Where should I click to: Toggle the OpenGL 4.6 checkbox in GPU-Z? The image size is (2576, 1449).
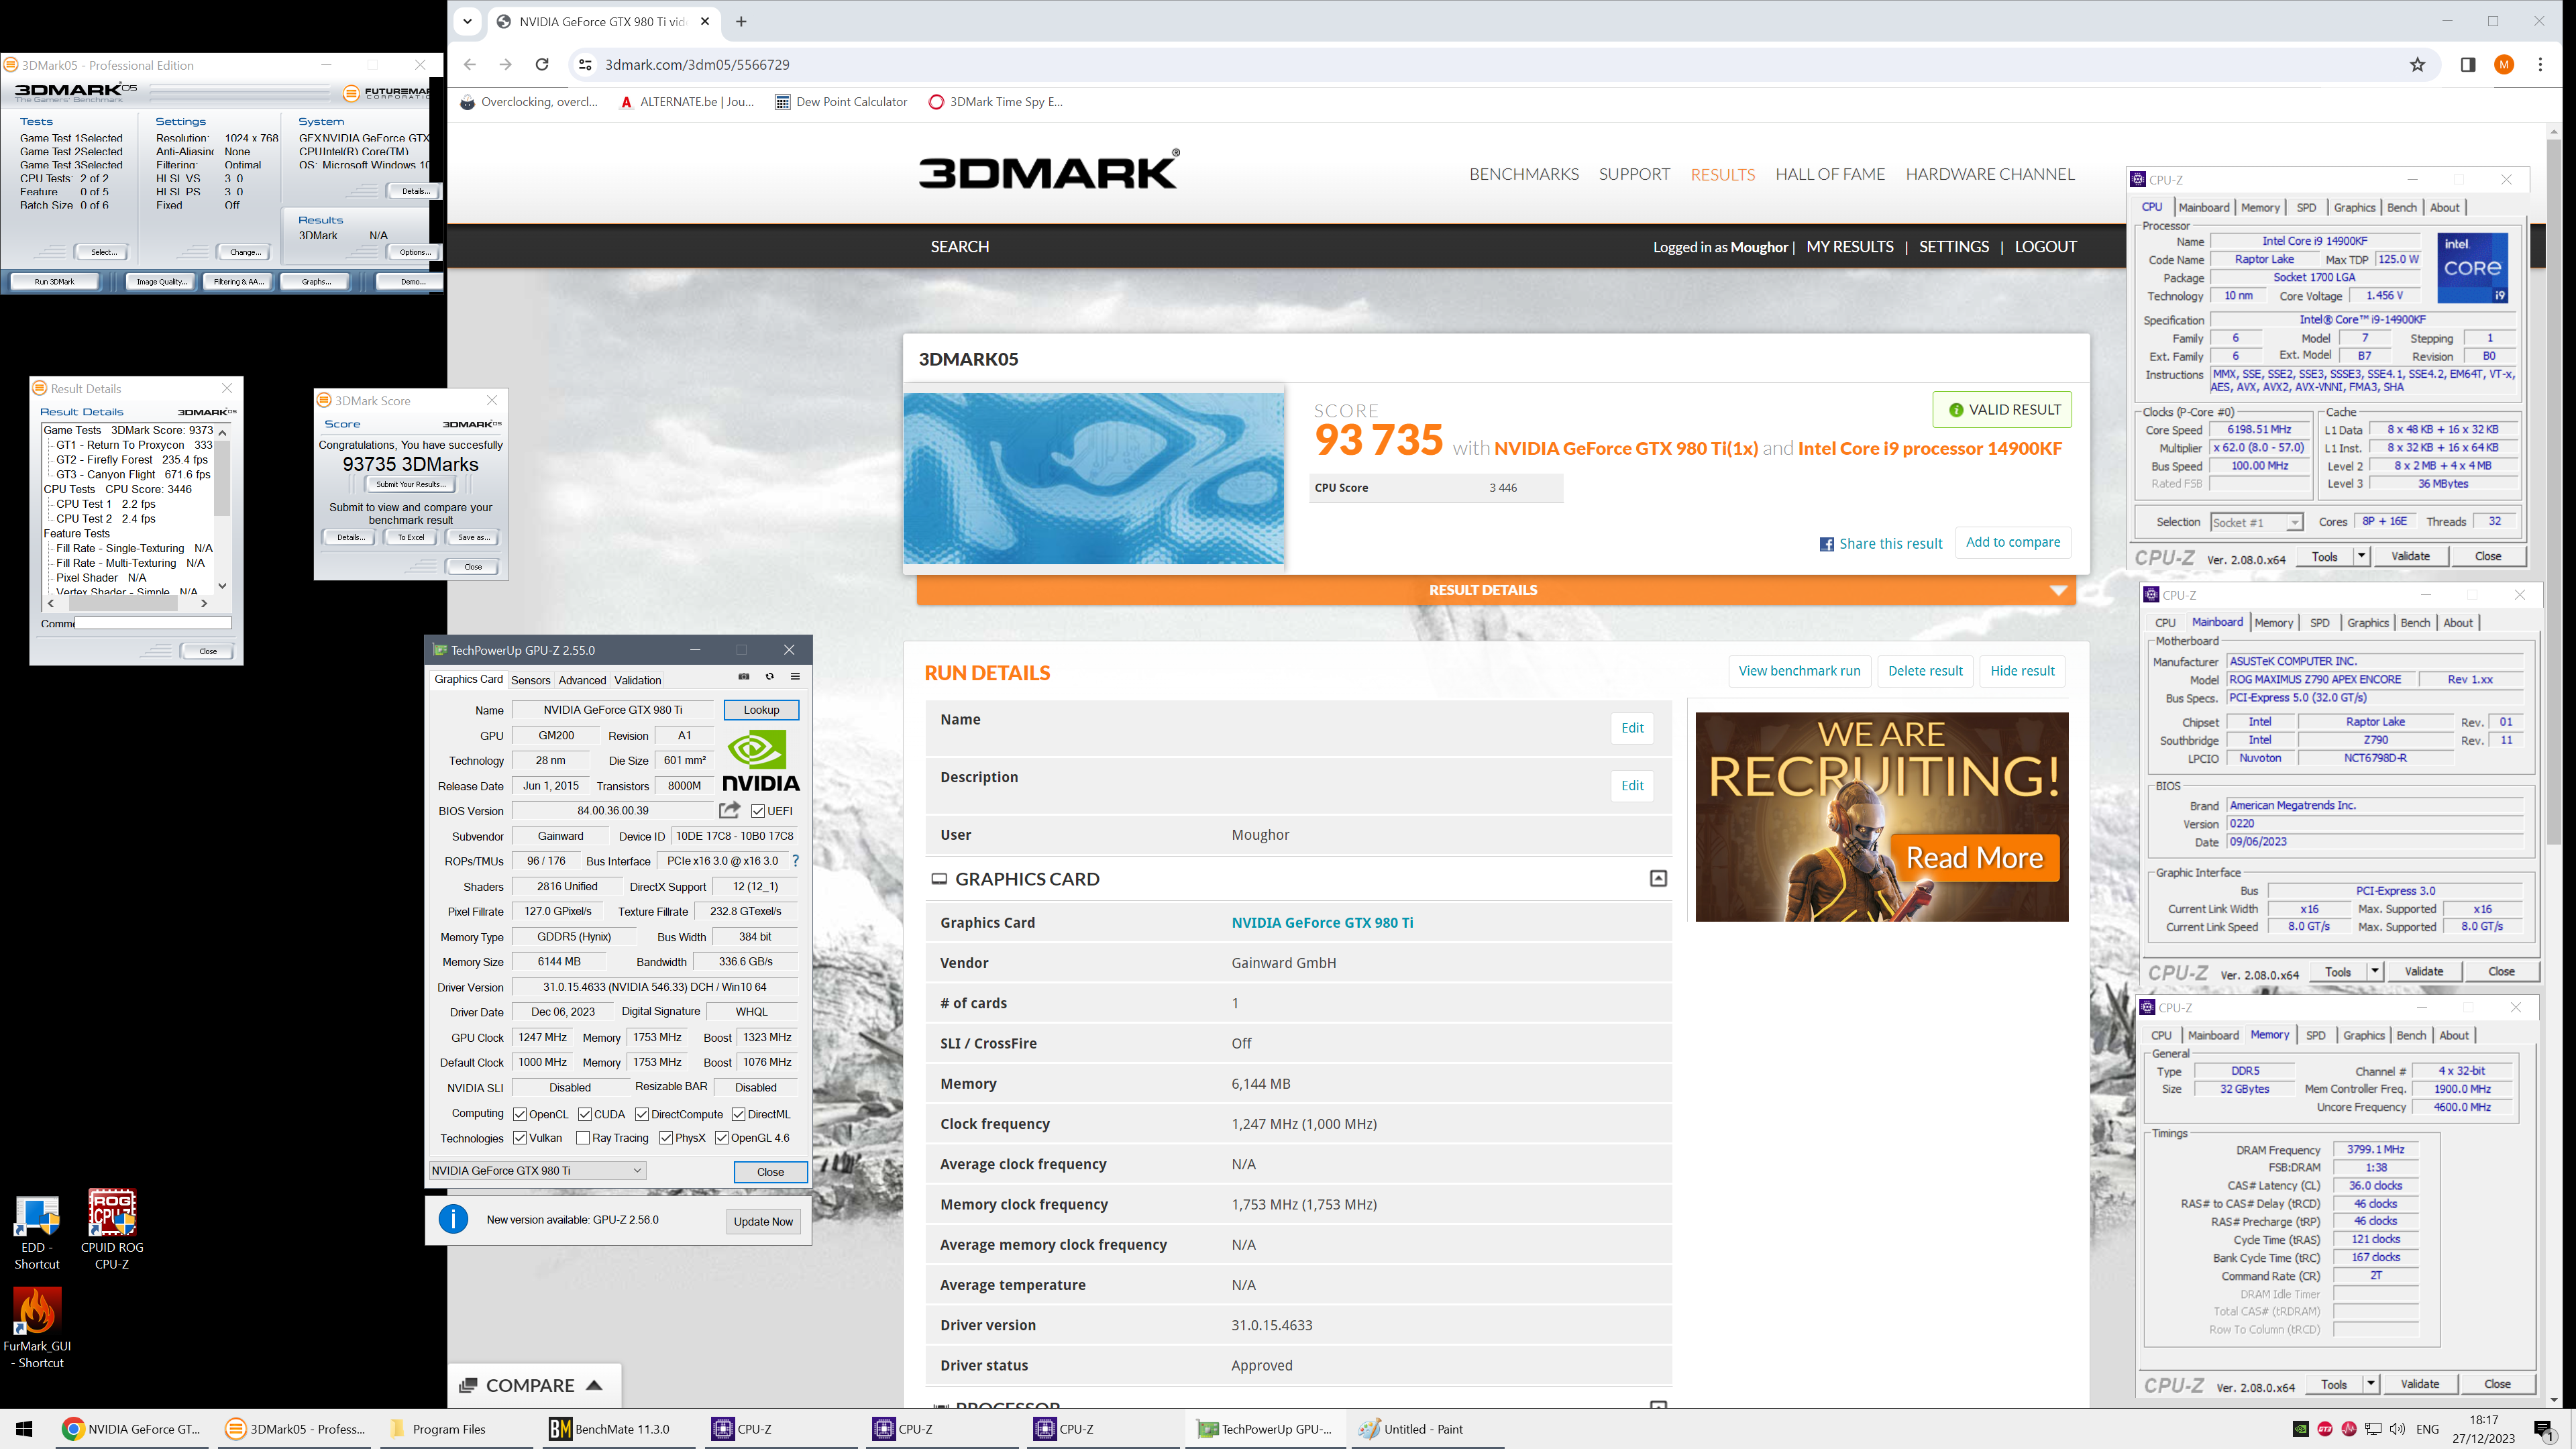722,1138
